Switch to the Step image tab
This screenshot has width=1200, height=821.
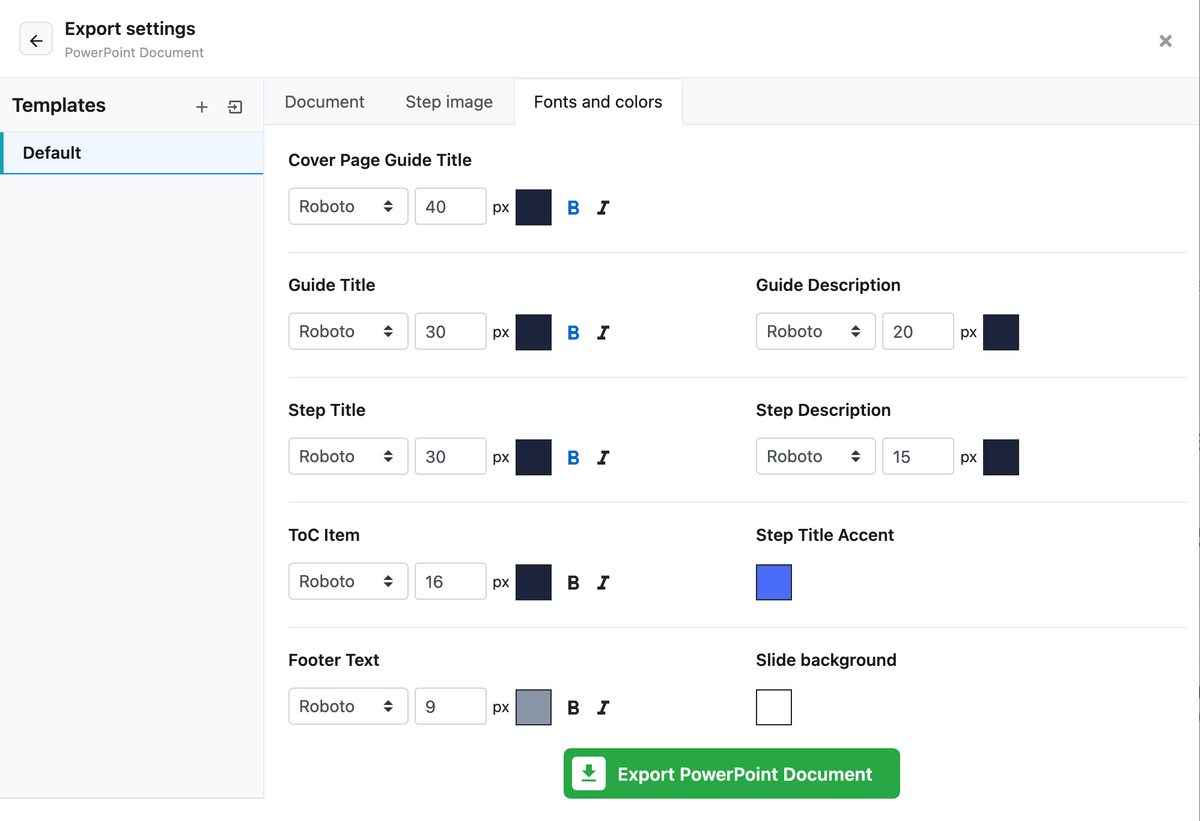coord(449,102)
